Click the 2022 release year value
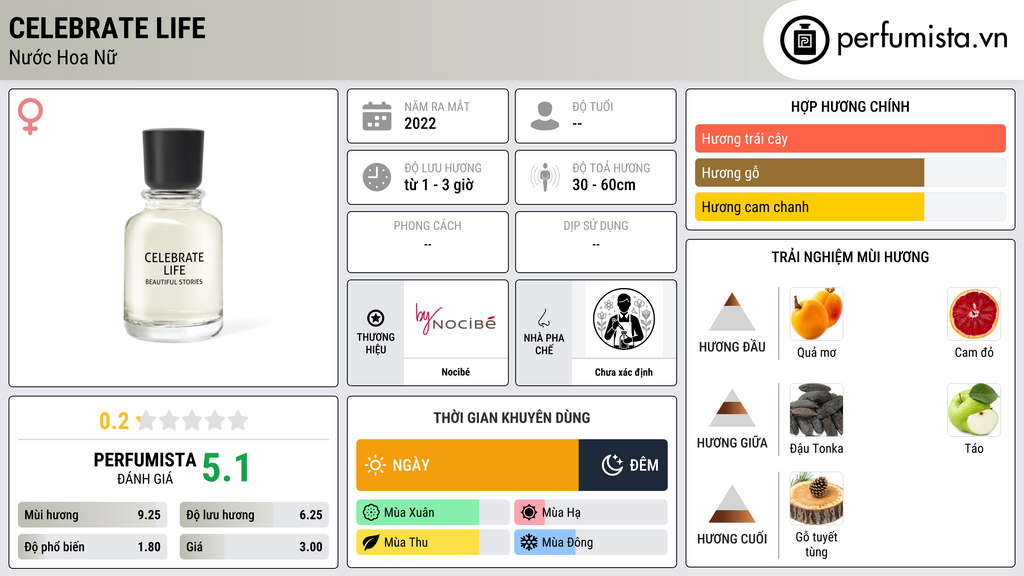The width and height of the screenshot is (1024, 576). [x=420, y=123]
